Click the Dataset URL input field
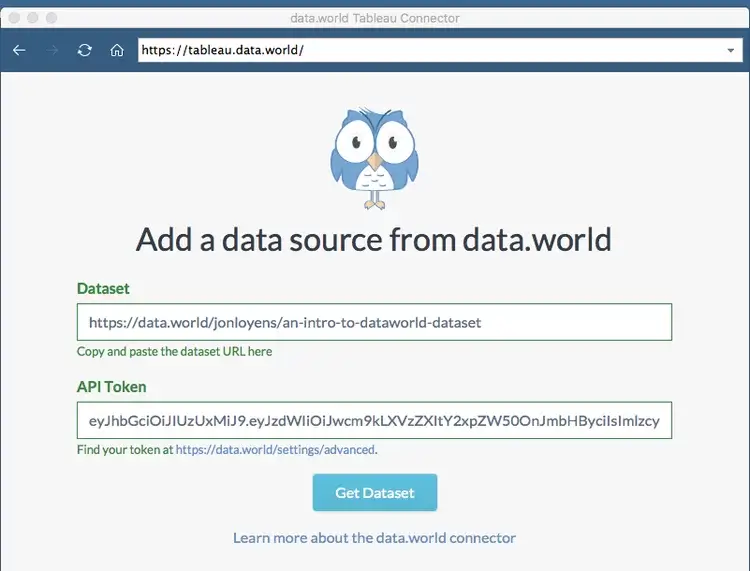This screenshot has height=571, width=750. (x=374, y=322)
